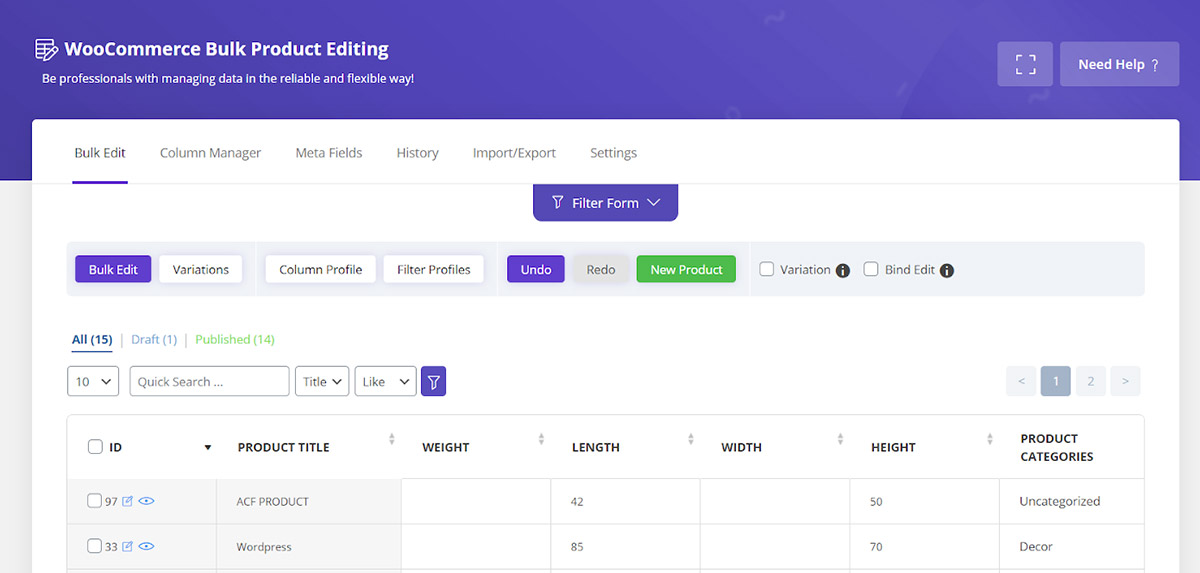Click the Quick Search input field

pos(209,381)
